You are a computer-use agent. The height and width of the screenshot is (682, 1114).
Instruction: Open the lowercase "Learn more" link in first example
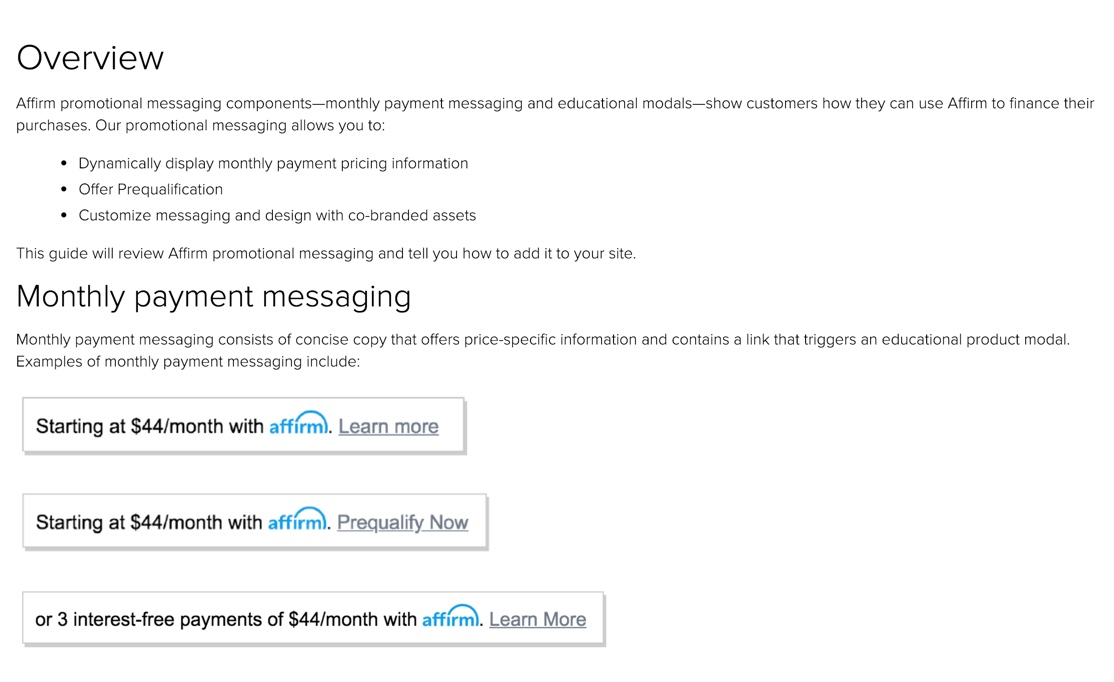[388, 426]
